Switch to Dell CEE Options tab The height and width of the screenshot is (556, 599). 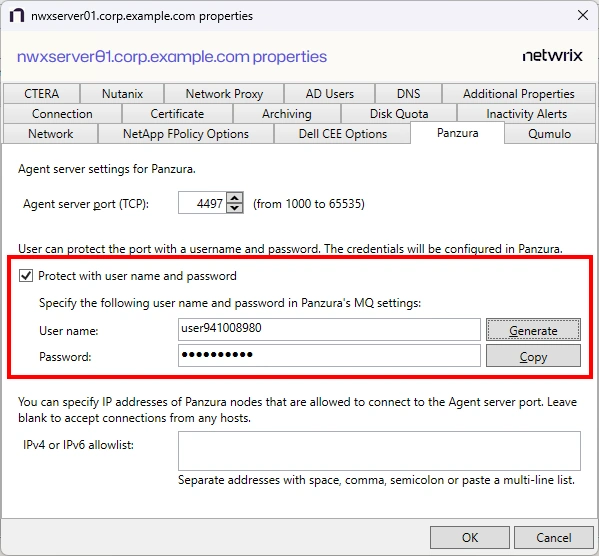[x=343, y=134]
